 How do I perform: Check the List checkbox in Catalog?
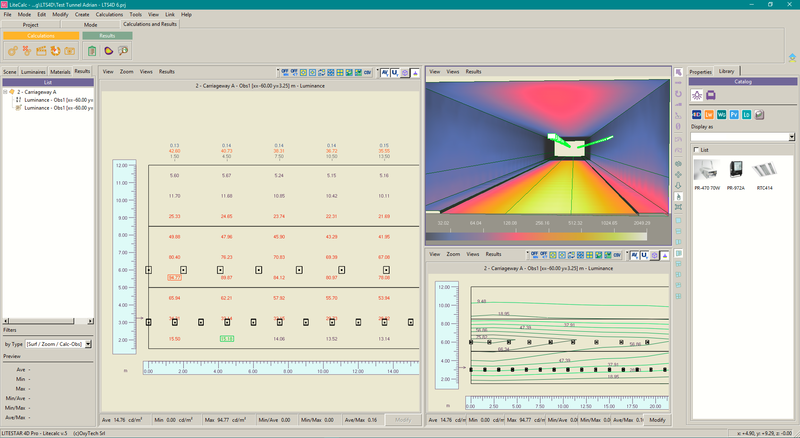(x=696, y=150)
